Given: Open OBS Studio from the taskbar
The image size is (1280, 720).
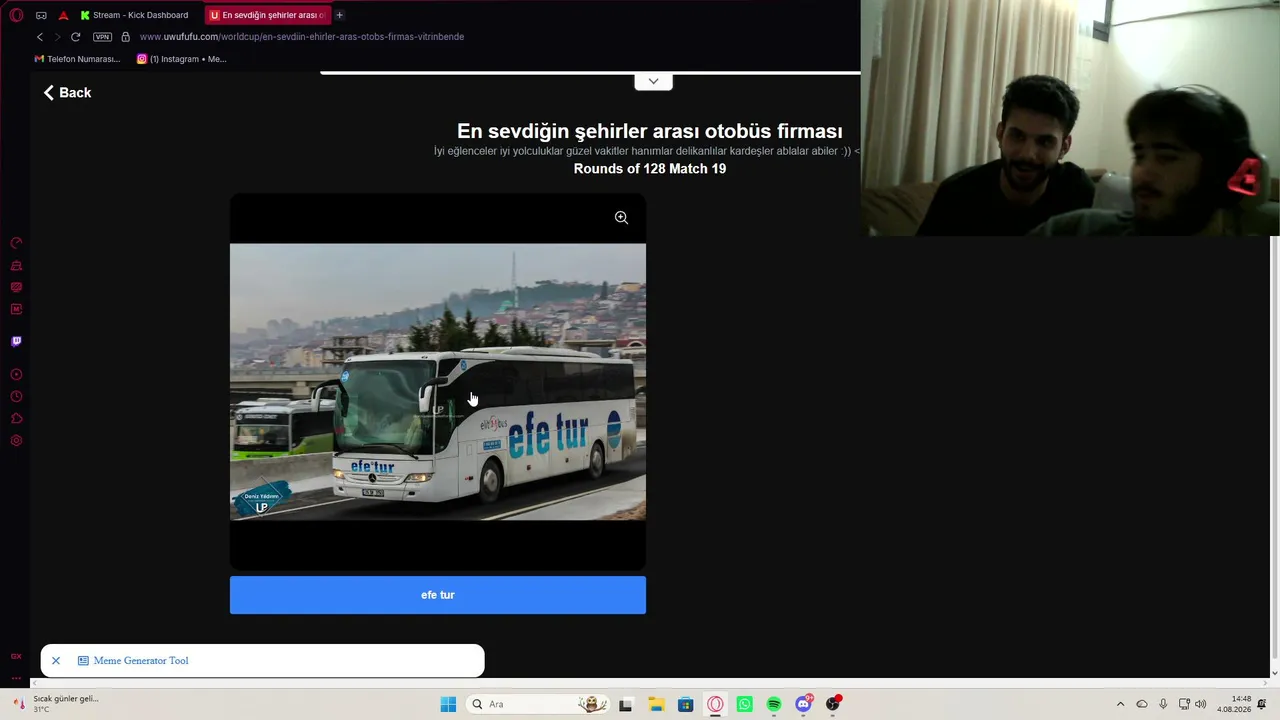Looking at the screenshot, I should click(x=833, y=704).
